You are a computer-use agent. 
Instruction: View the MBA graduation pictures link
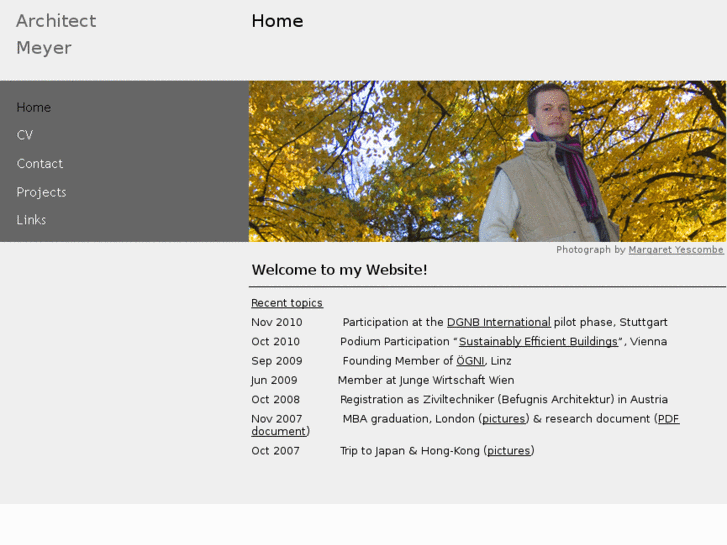[x=504, y=419]
